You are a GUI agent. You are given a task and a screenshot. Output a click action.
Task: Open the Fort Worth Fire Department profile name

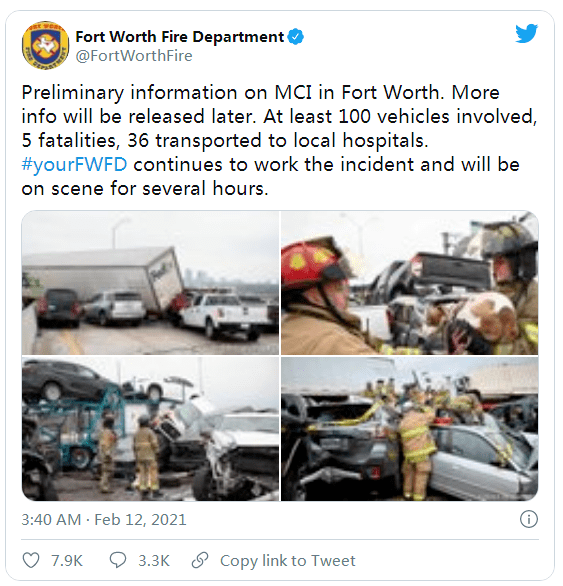pos(180,37)
